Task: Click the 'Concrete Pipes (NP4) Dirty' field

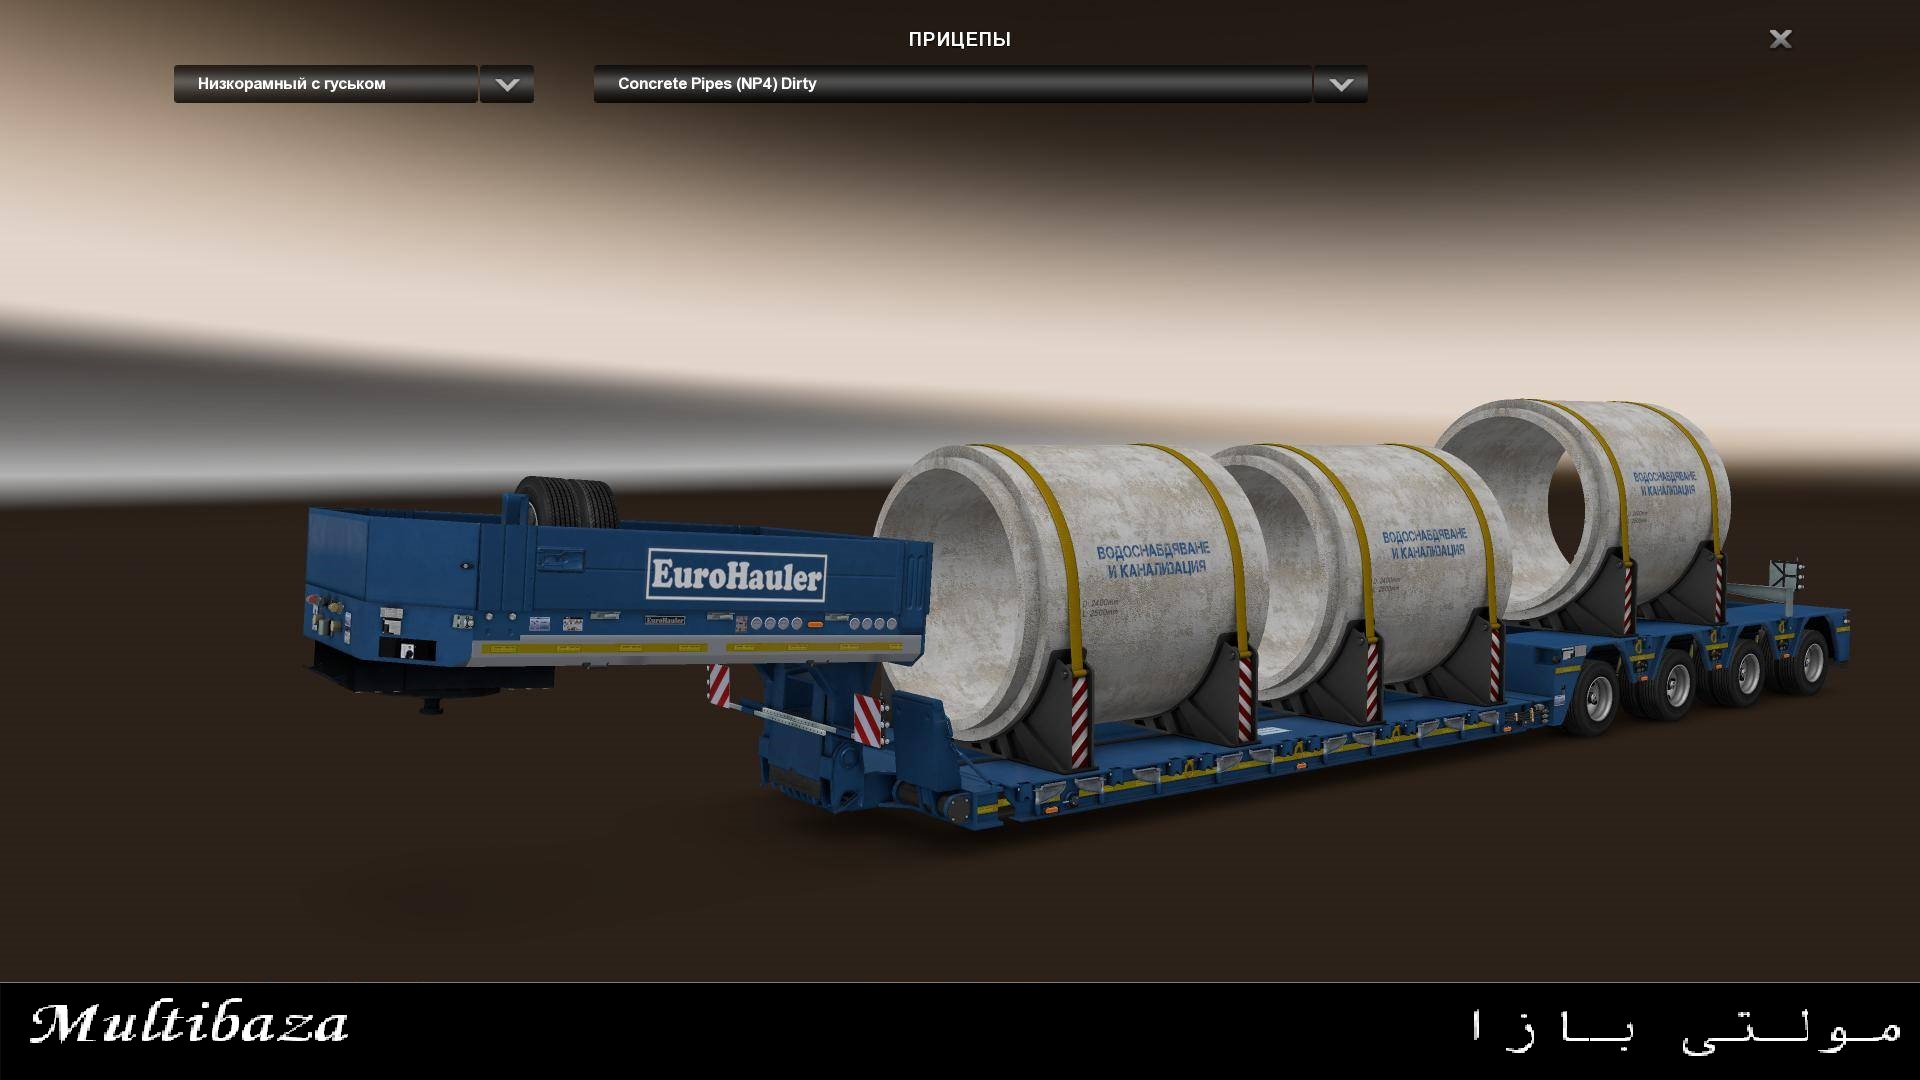Action: coord(951,84)
